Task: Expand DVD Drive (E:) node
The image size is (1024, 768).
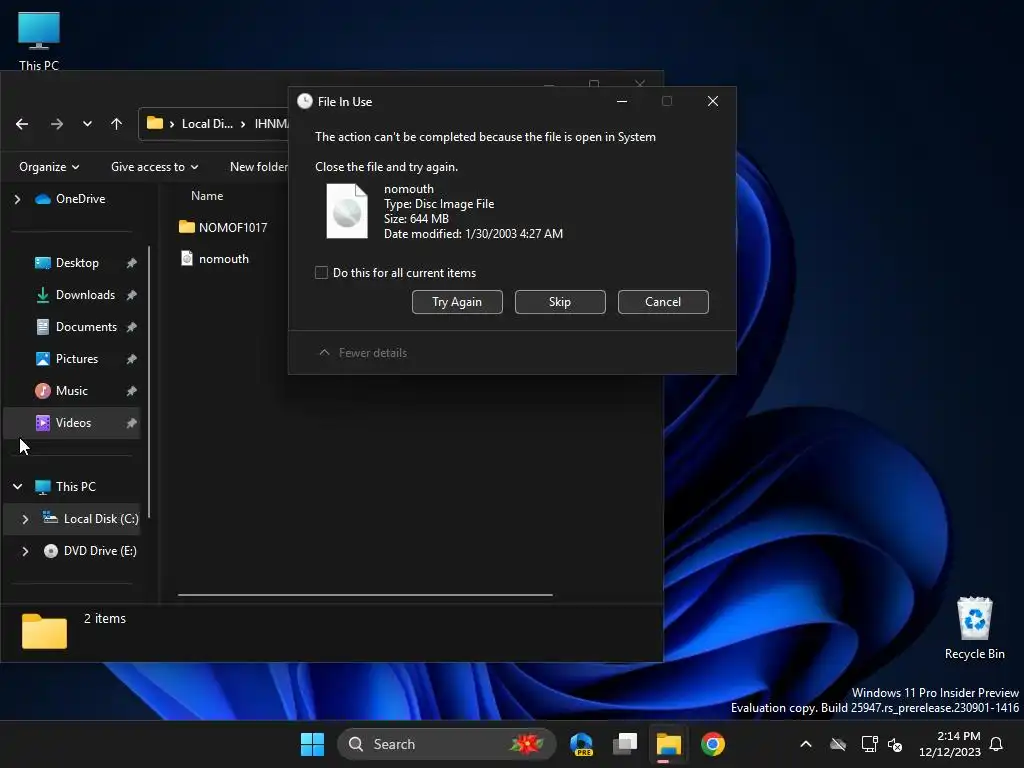Action: 25,551
